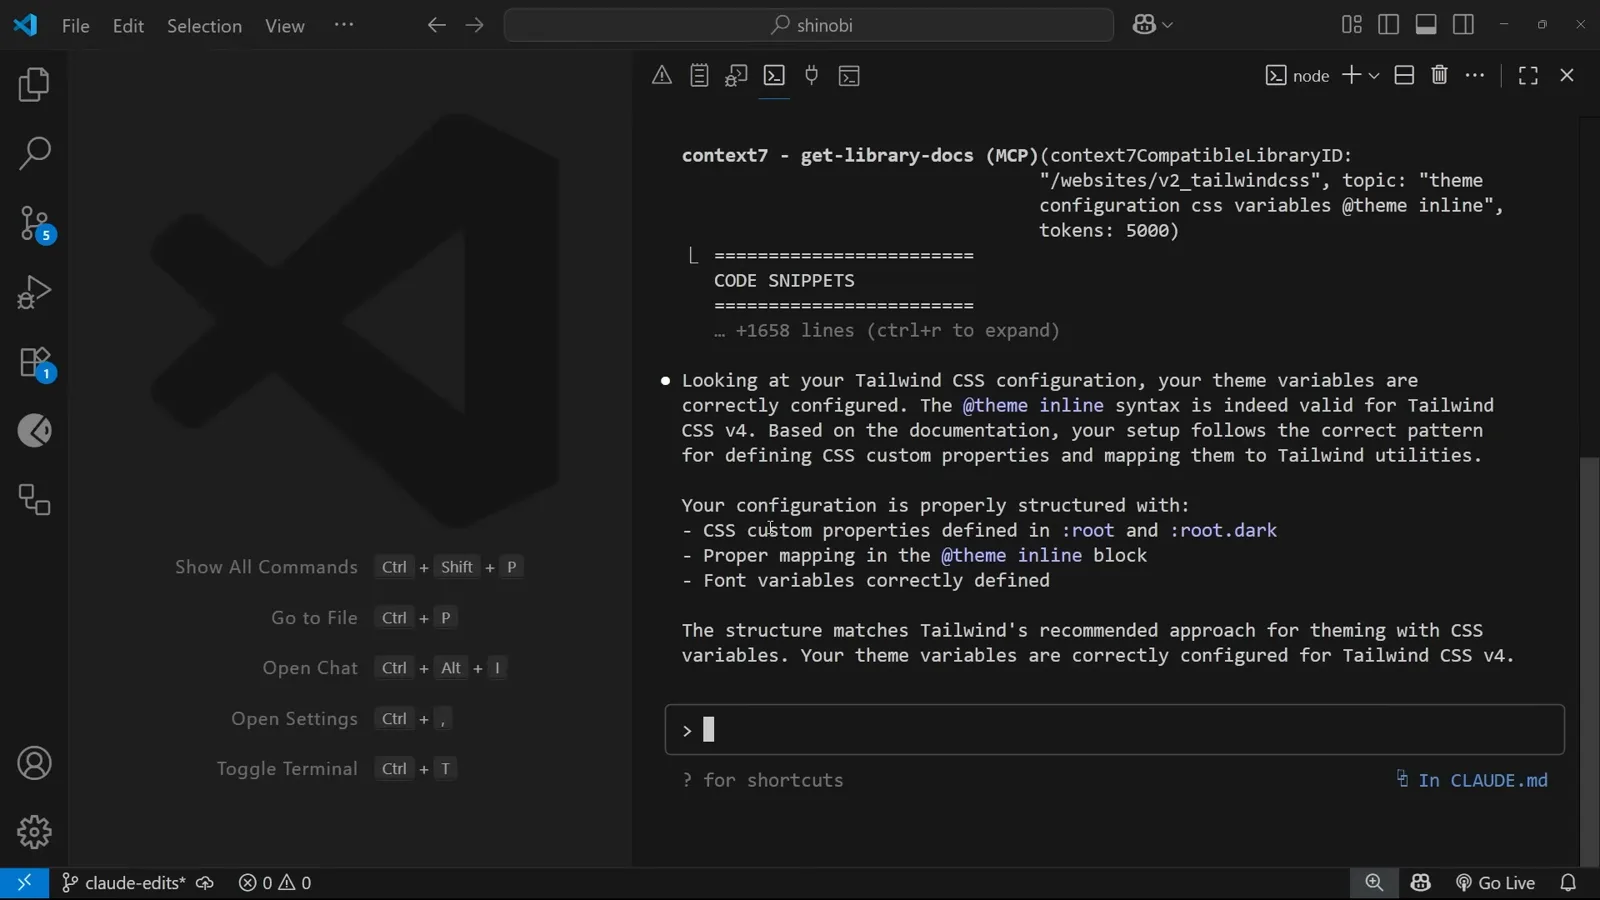Open the File menu

pos(75,26)
